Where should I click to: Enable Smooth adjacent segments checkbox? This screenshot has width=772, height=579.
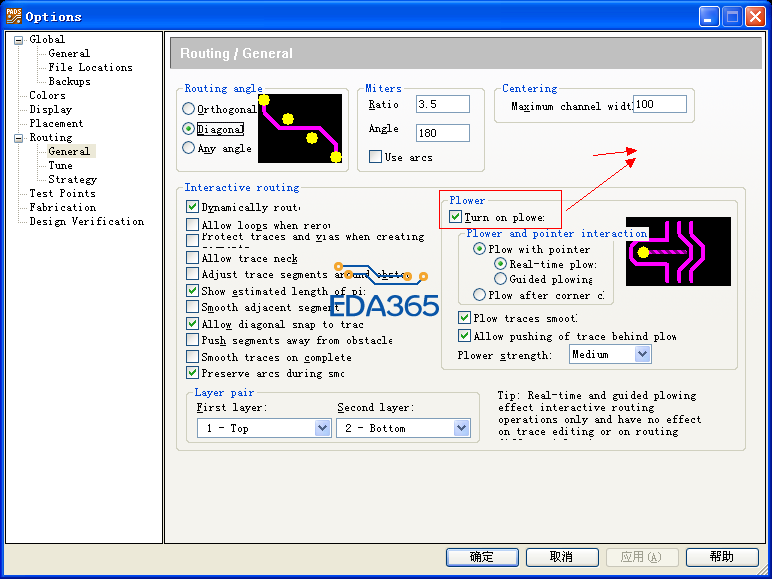[x=193, y=307]
